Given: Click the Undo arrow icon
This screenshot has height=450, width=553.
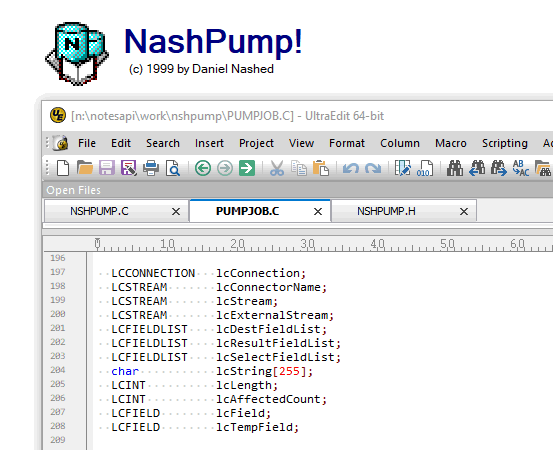Looking at the screenshot, I should 351,169.
